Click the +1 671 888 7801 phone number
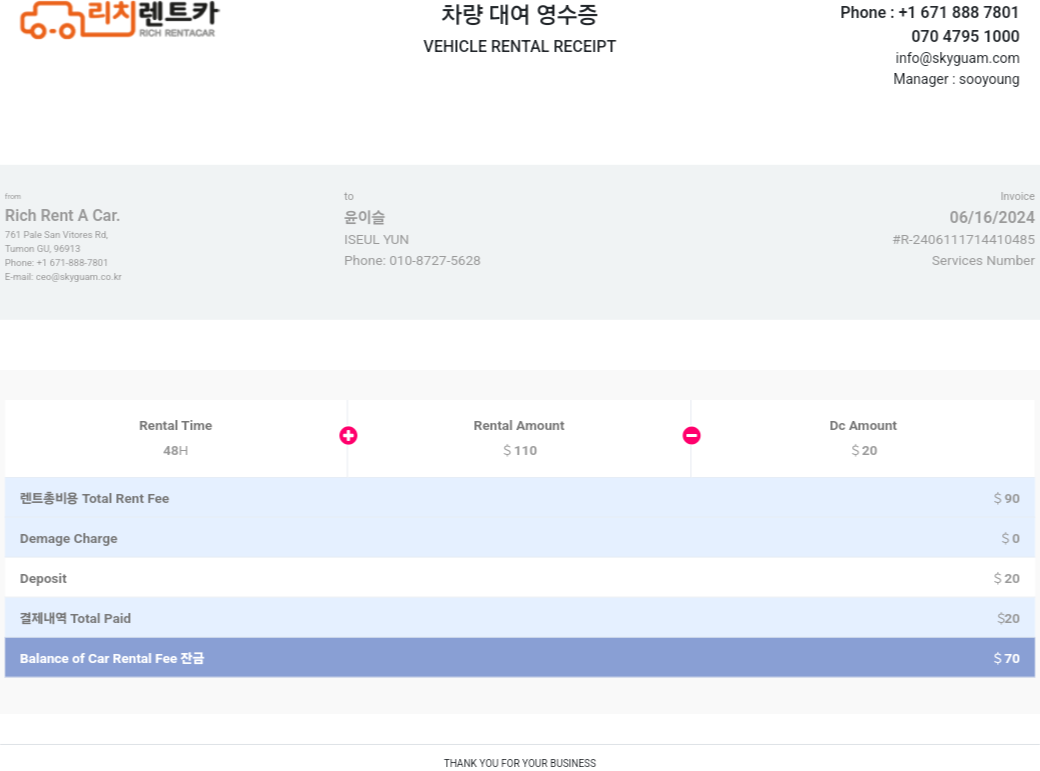 pos(958,13)
